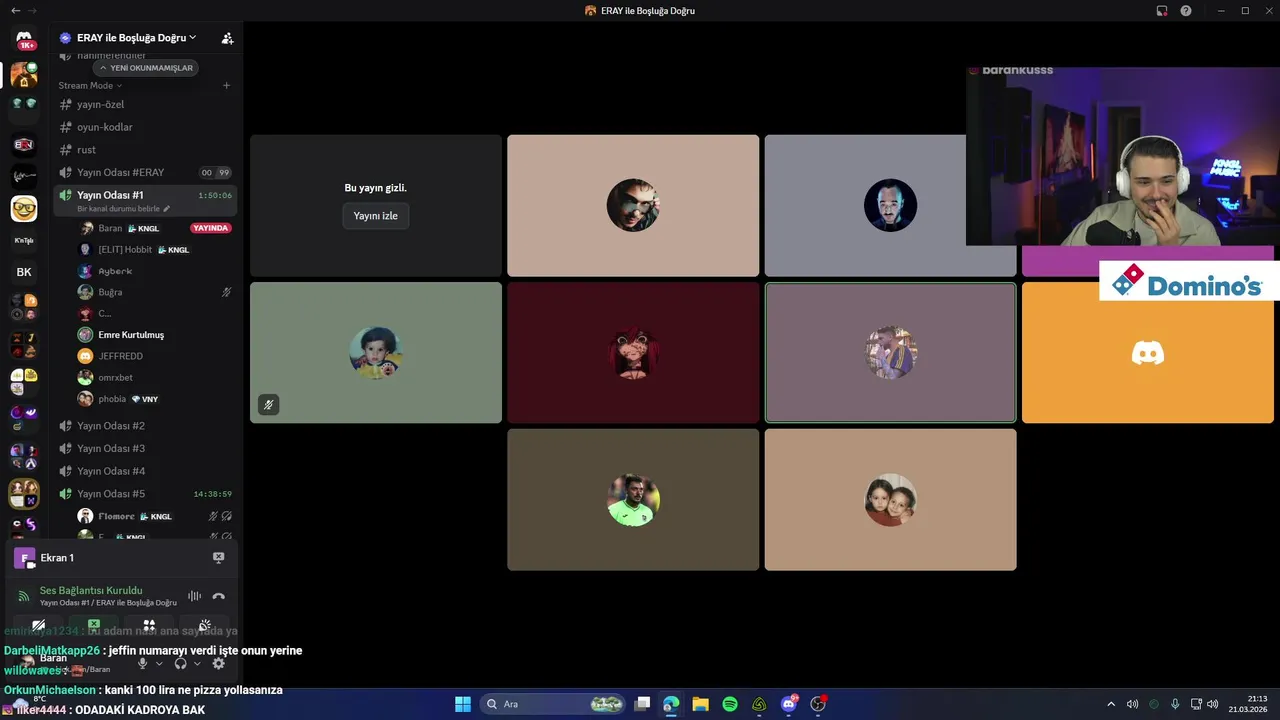Toggle camera in voice panel
The width and height of the screenshot is (1280, 720).
tap(38, 625)
